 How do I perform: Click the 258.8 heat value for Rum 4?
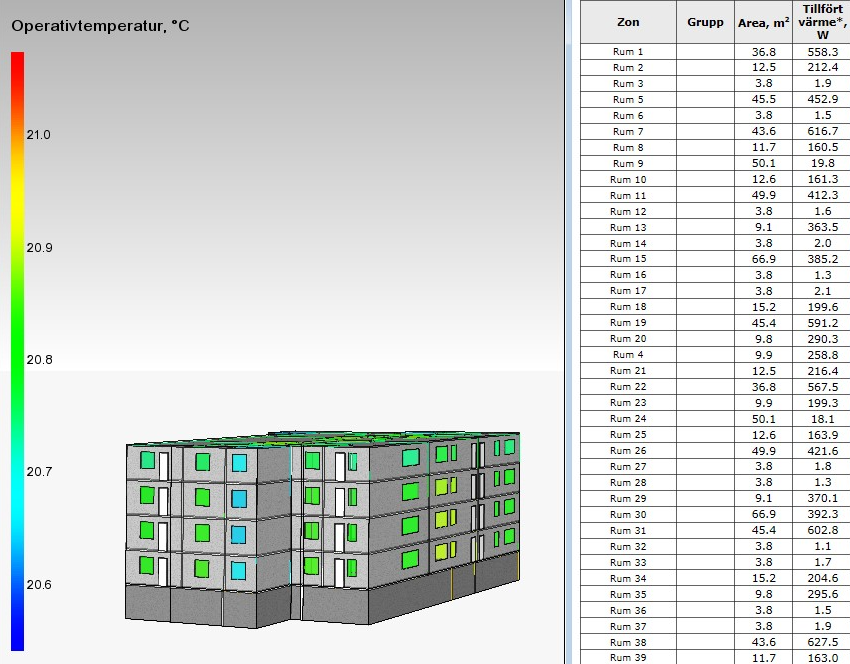pyautogui.click(x=822, y=355)
